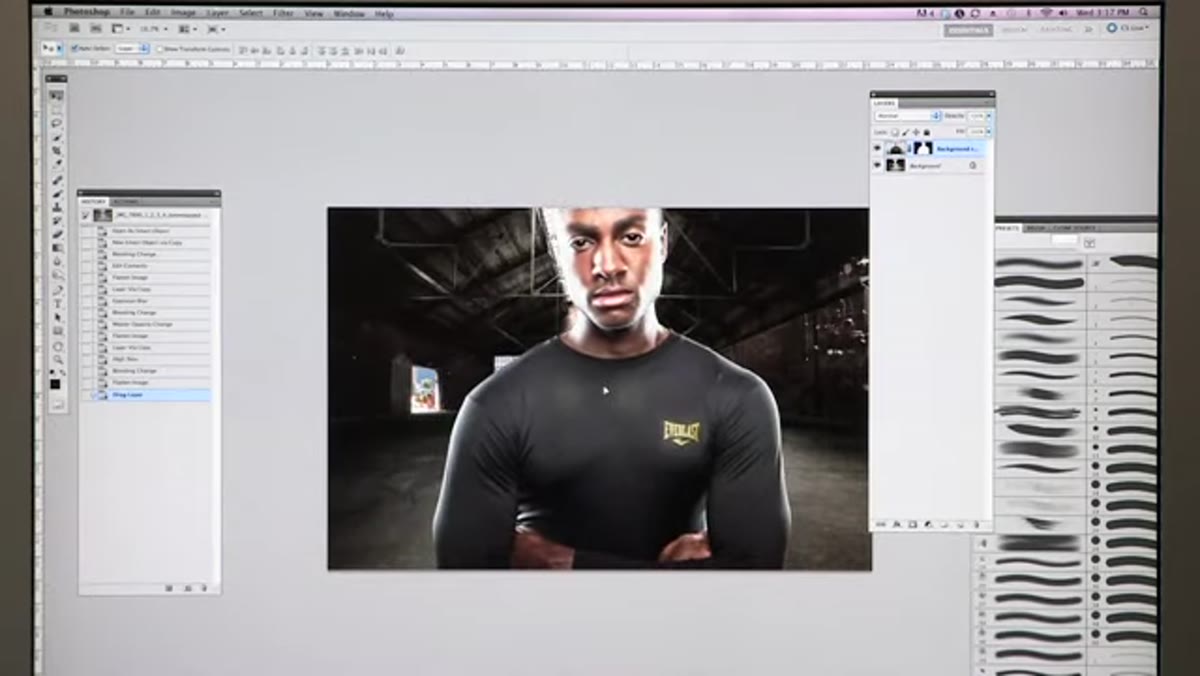The image size is (1200, 676).
Task: Click Align top edges in options bar
Action: [243, 49]
